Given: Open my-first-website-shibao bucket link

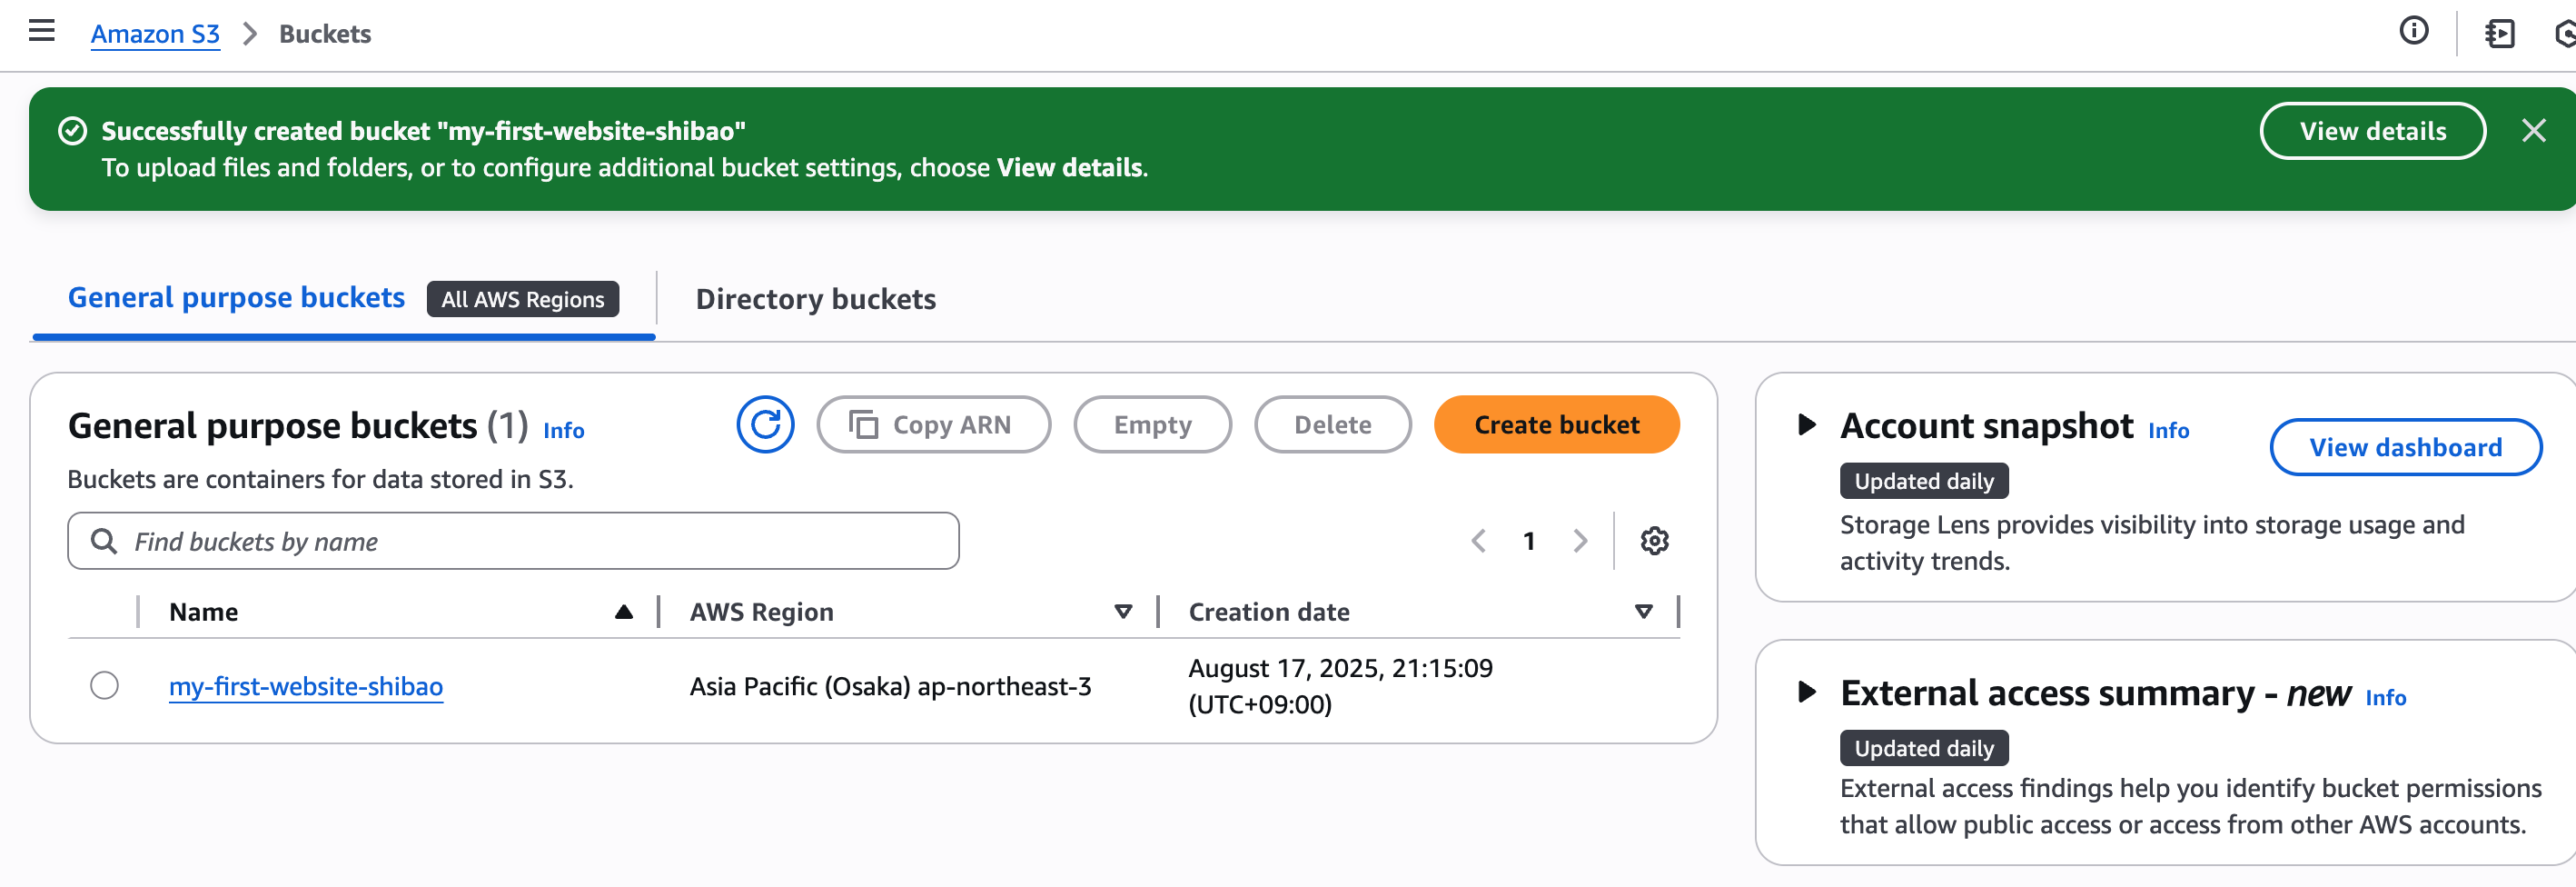Looking at the screenshot, I should tap(306, 686).
